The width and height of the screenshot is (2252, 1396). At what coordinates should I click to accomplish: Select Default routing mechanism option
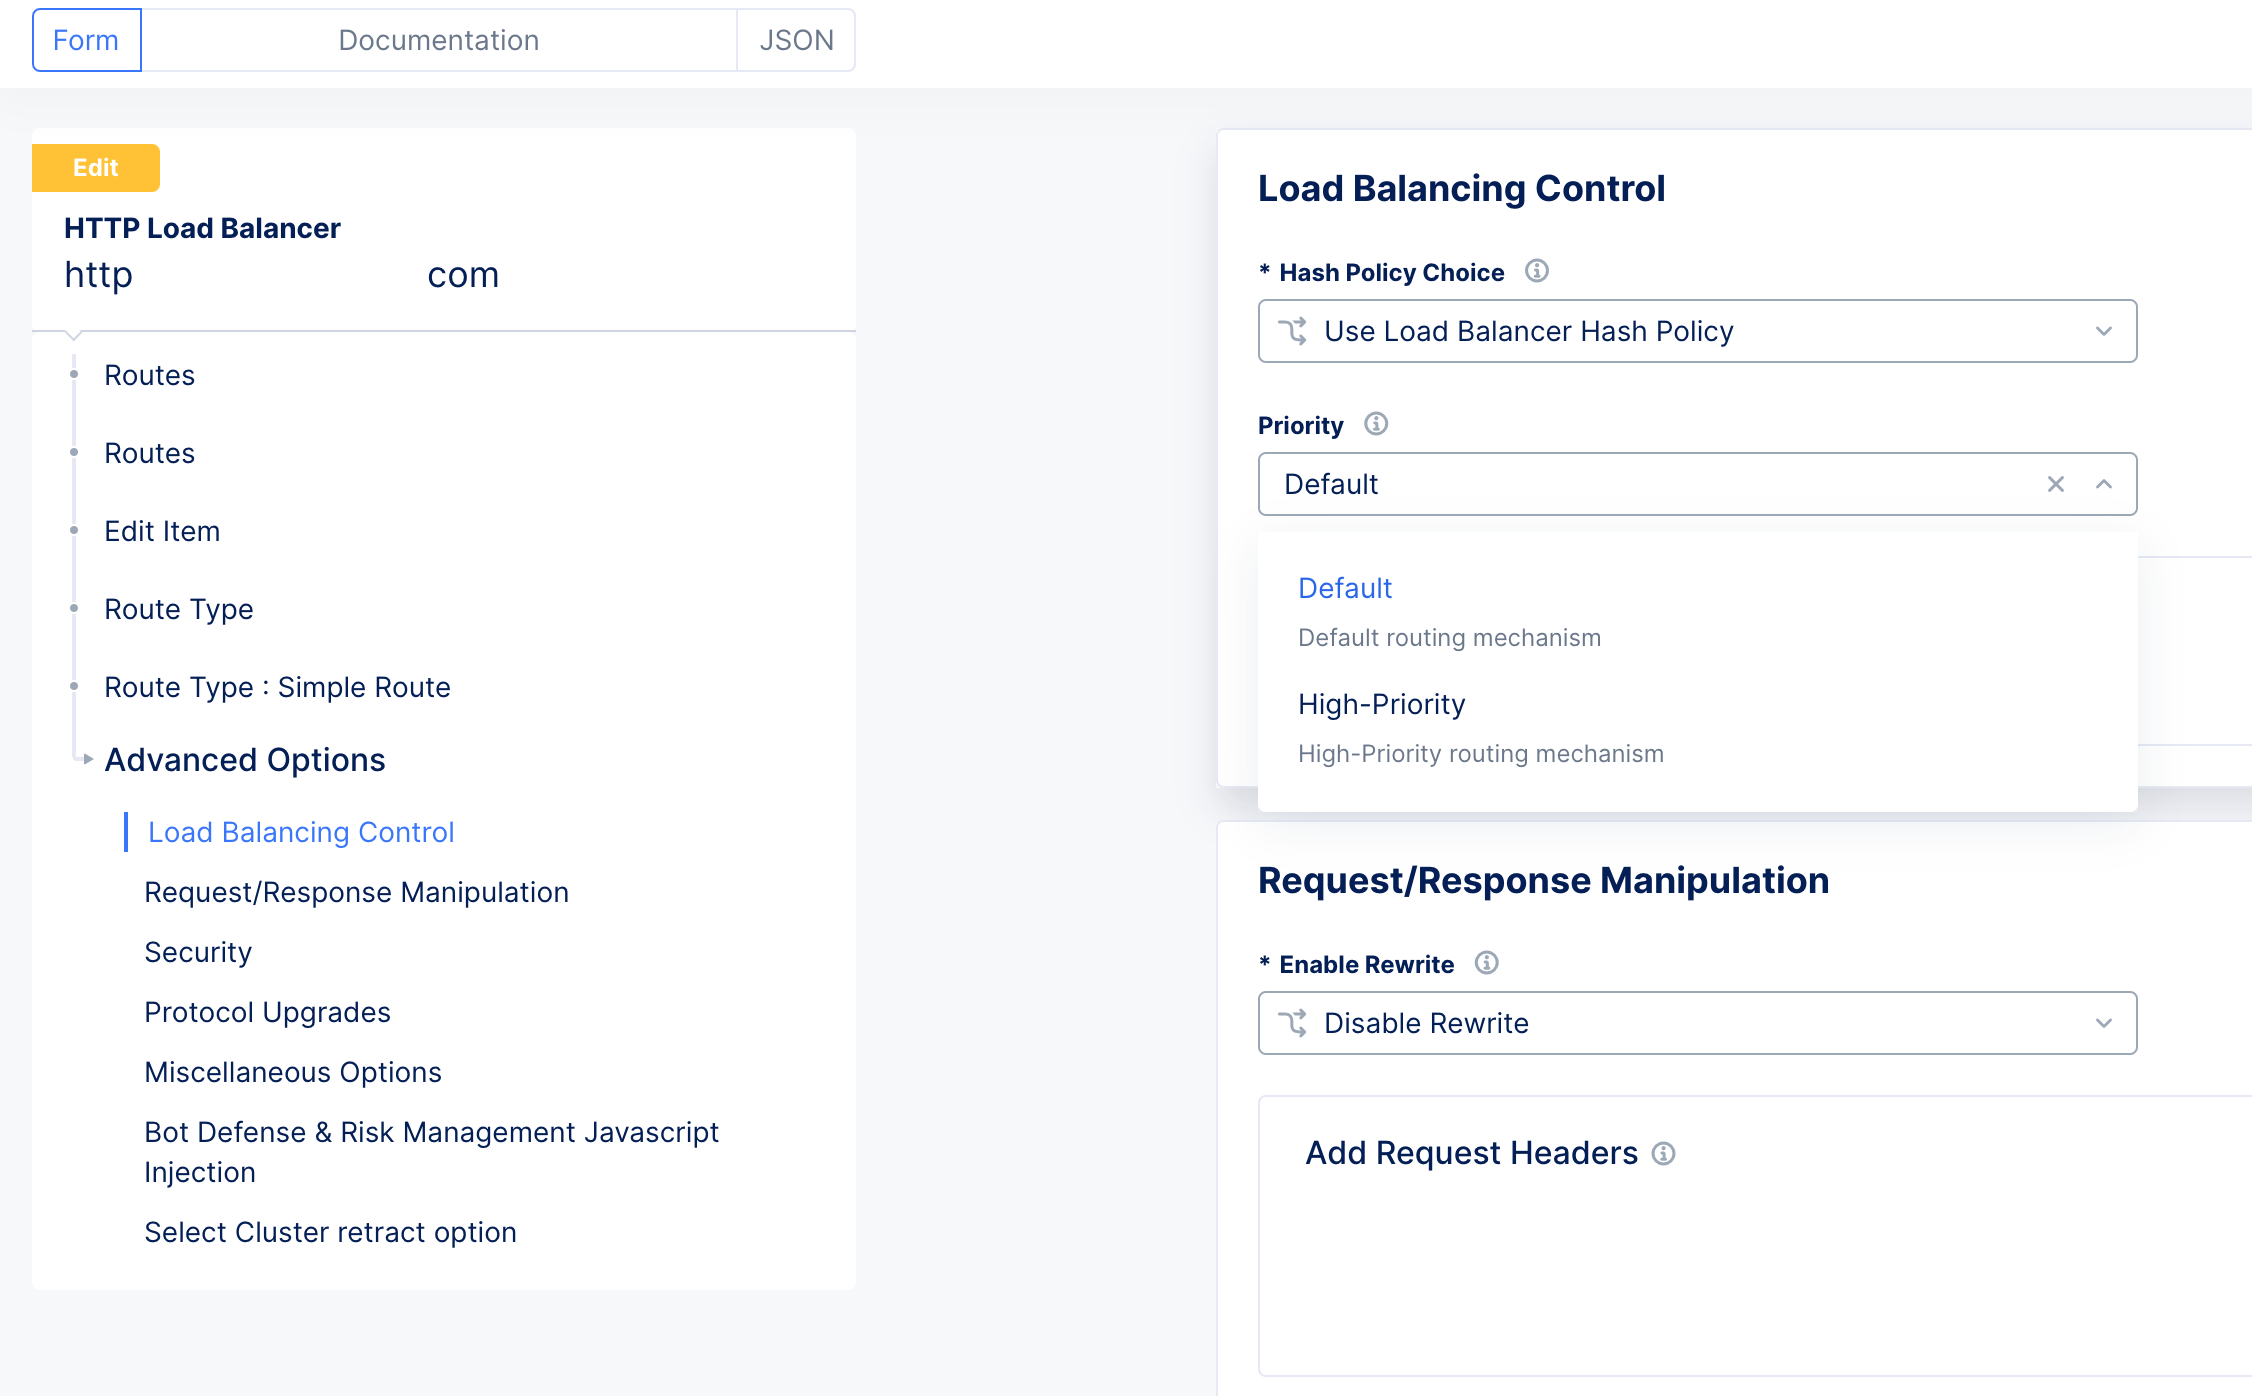coord(1344,589)
